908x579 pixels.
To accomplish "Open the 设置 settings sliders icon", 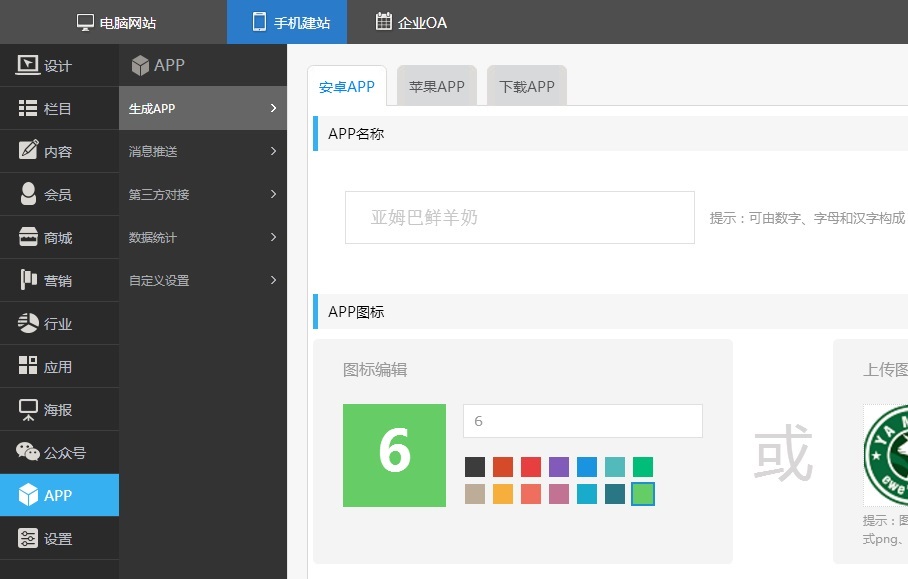I will click(28, 538).
